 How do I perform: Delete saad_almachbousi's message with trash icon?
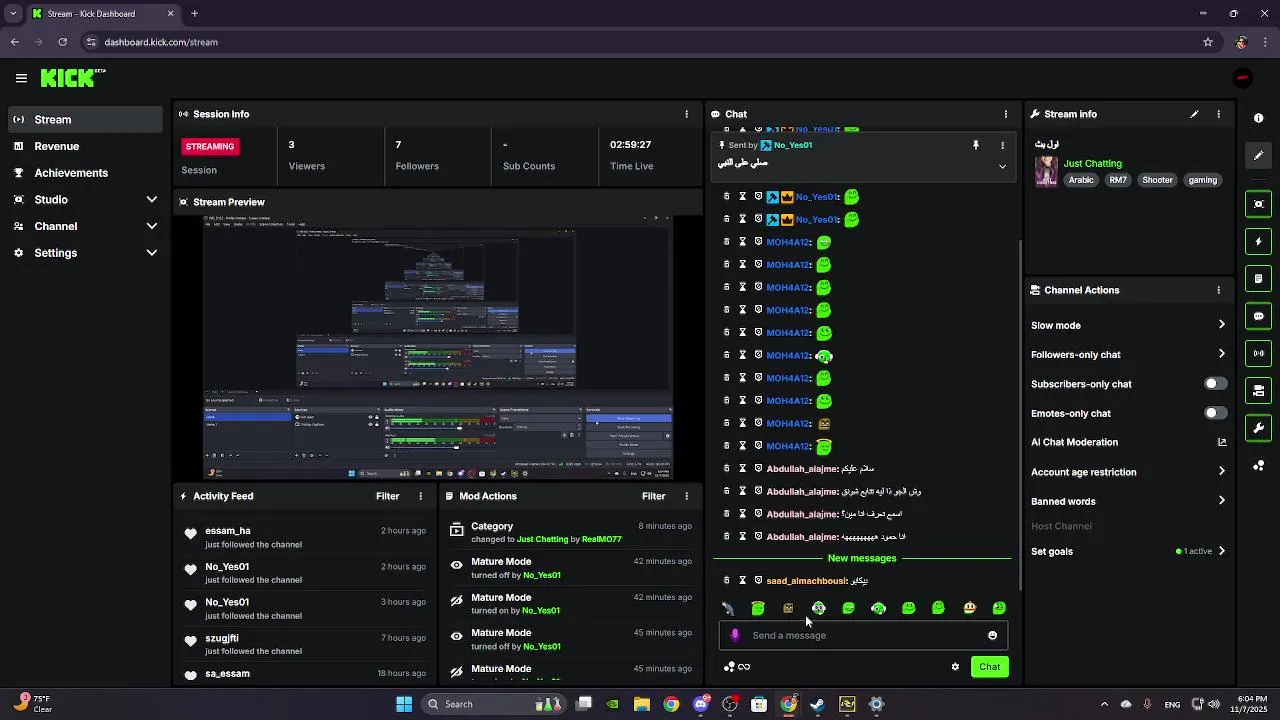click(727, 580)
